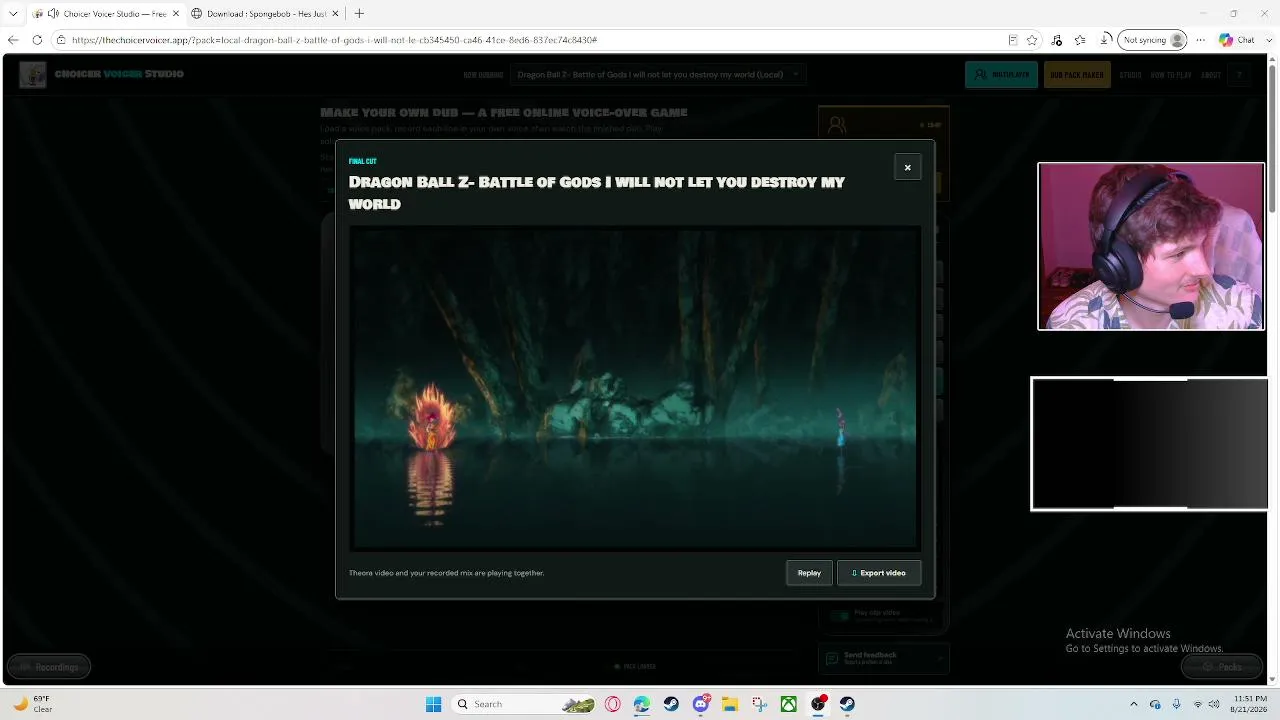
Task: Open the tab search dropdown arrow
Action: coord(13,14)
